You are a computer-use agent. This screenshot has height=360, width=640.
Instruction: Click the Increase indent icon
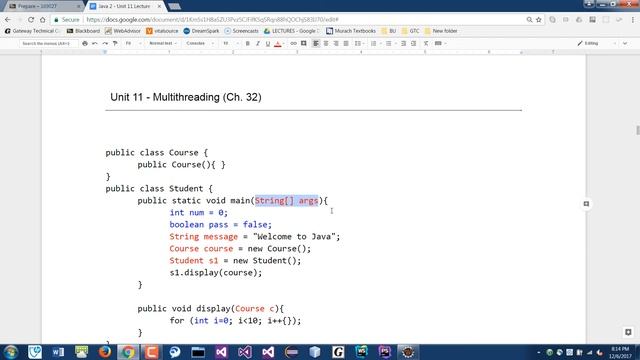point(413,43)
